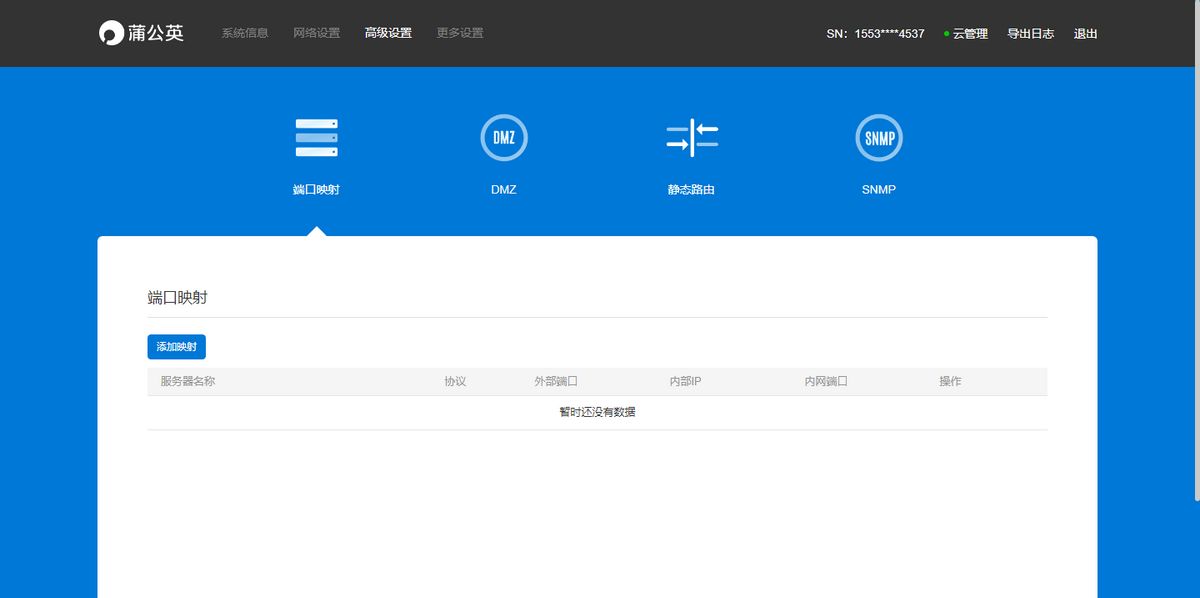Click the 外部端口 column header
Viewport: 1200px width, 598px height.
coord(556,381)
